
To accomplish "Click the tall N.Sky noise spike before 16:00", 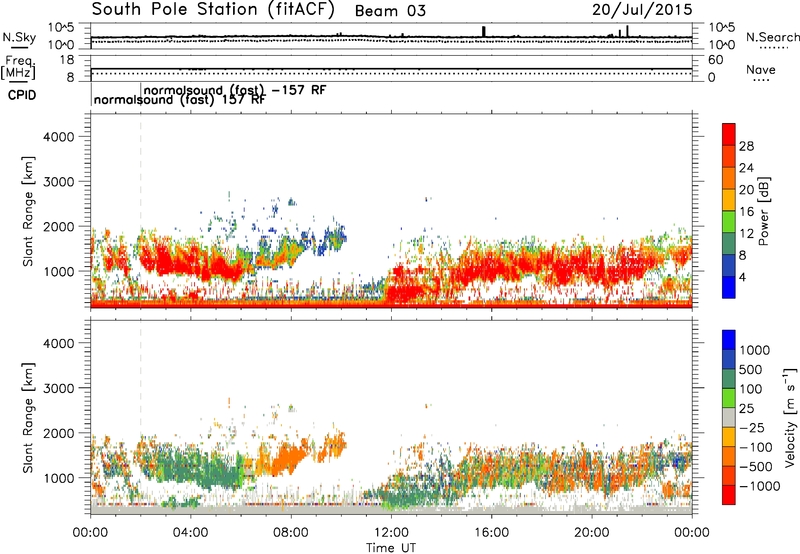I will (484, 32).
